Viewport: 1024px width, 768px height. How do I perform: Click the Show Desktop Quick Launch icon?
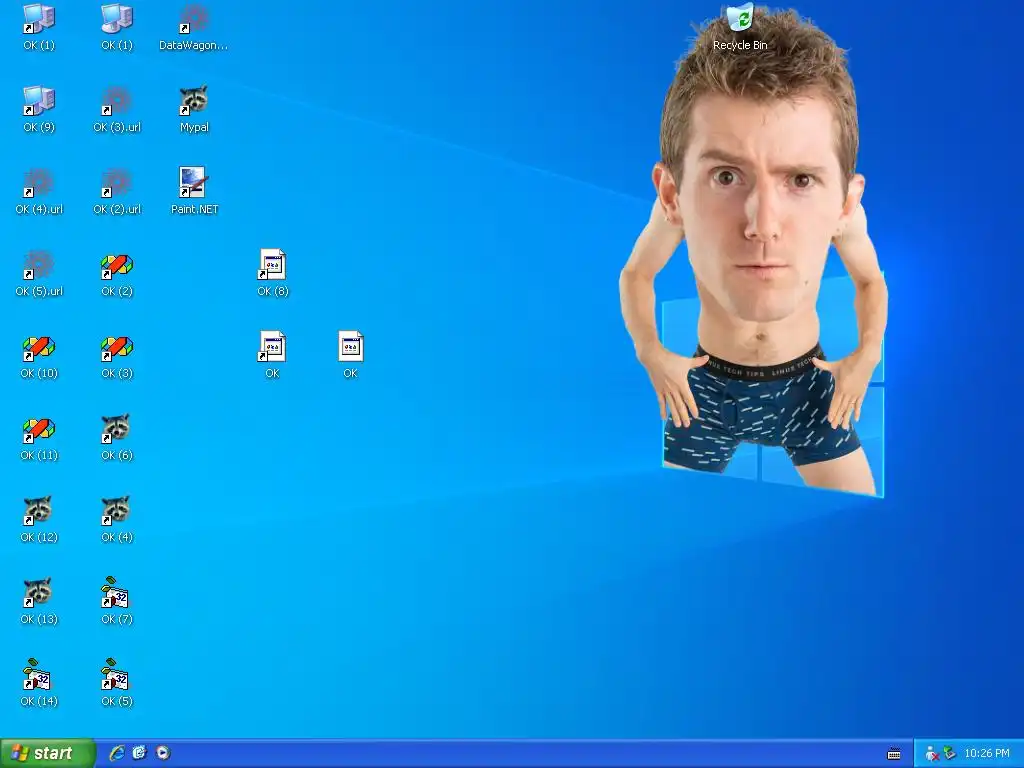[x=140, y=753]
